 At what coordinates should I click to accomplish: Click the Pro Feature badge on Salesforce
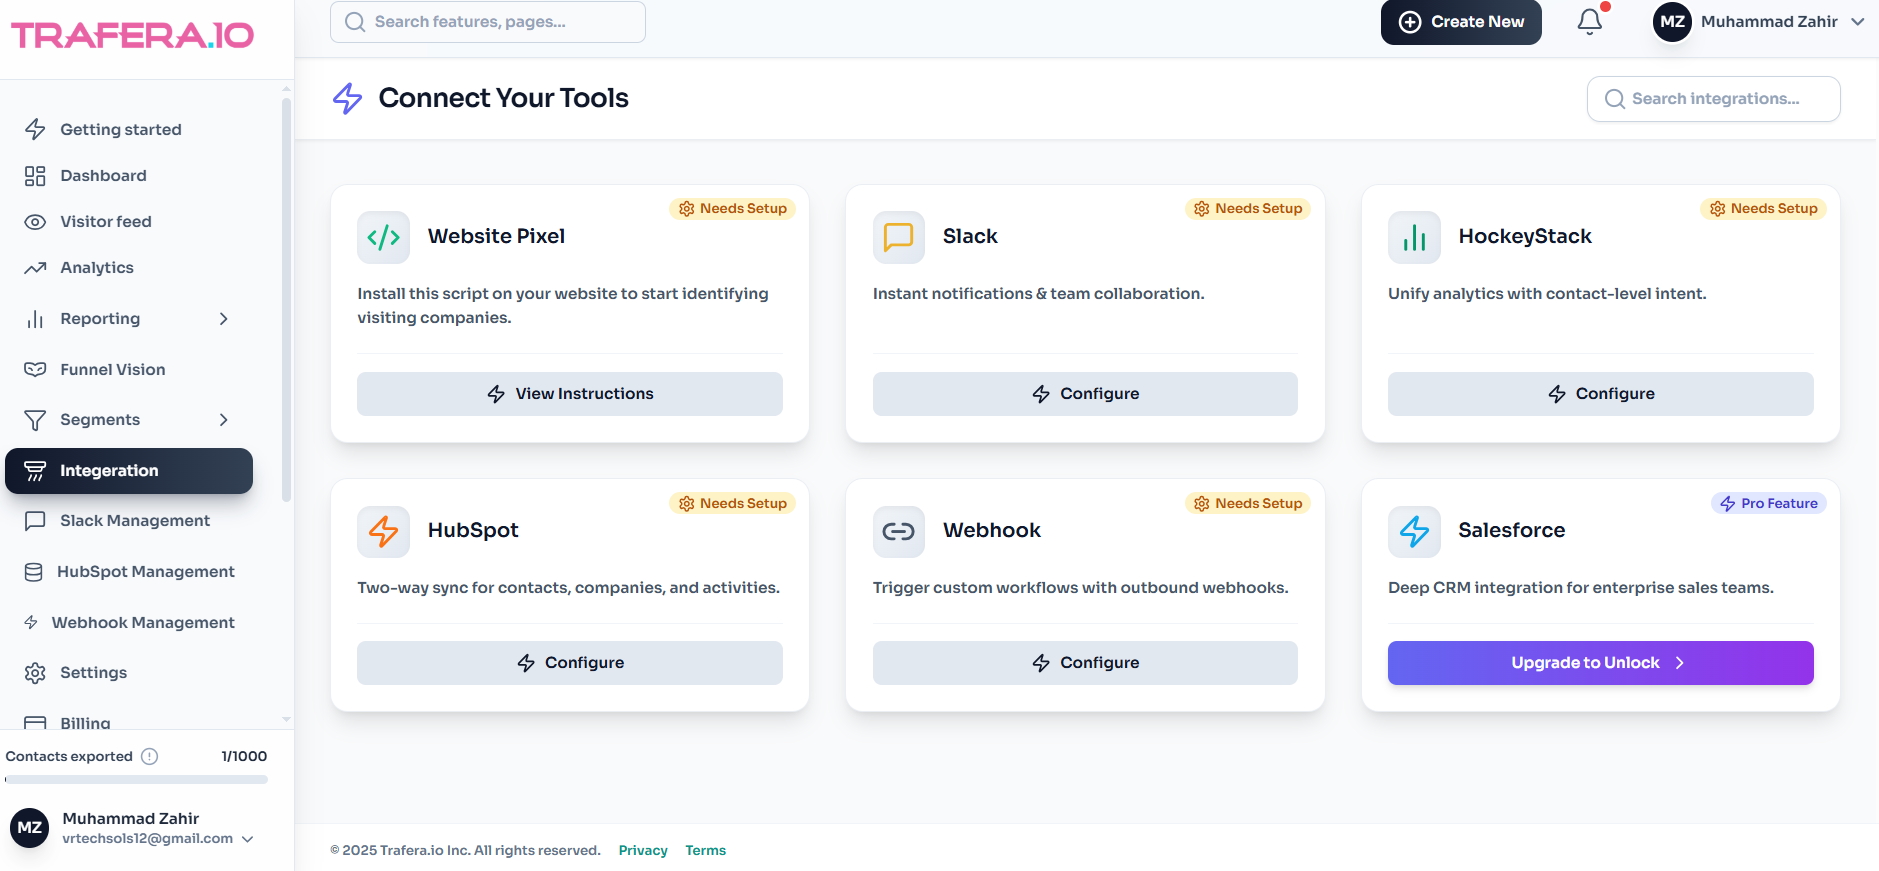pyautogui.click(x=1769, y=504)
